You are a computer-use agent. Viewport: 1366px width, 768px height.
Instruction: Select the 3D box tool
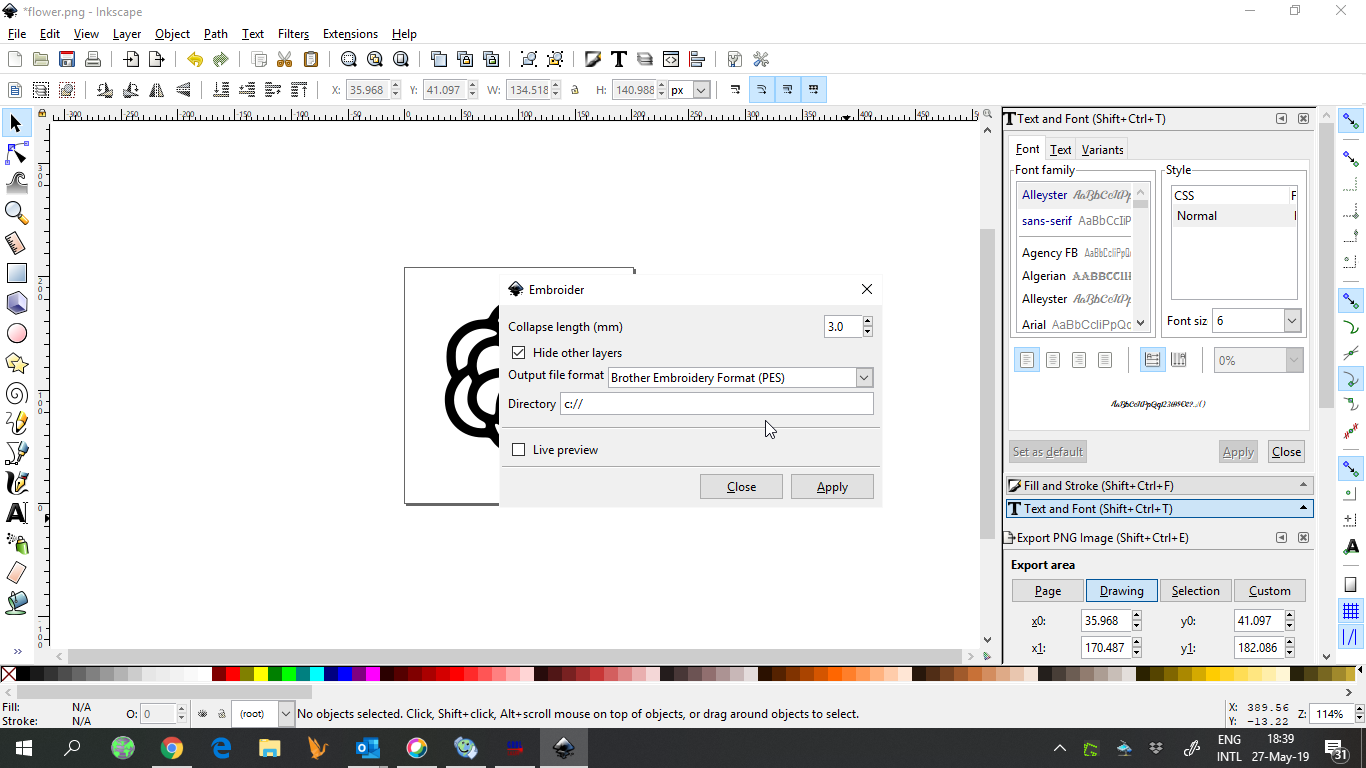pos(16,303)
